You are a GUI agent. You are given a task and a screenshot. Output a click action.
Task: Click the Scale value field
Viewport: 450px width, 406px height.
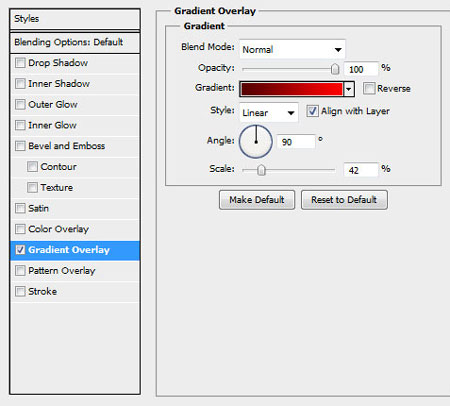[x=361, y=170]
